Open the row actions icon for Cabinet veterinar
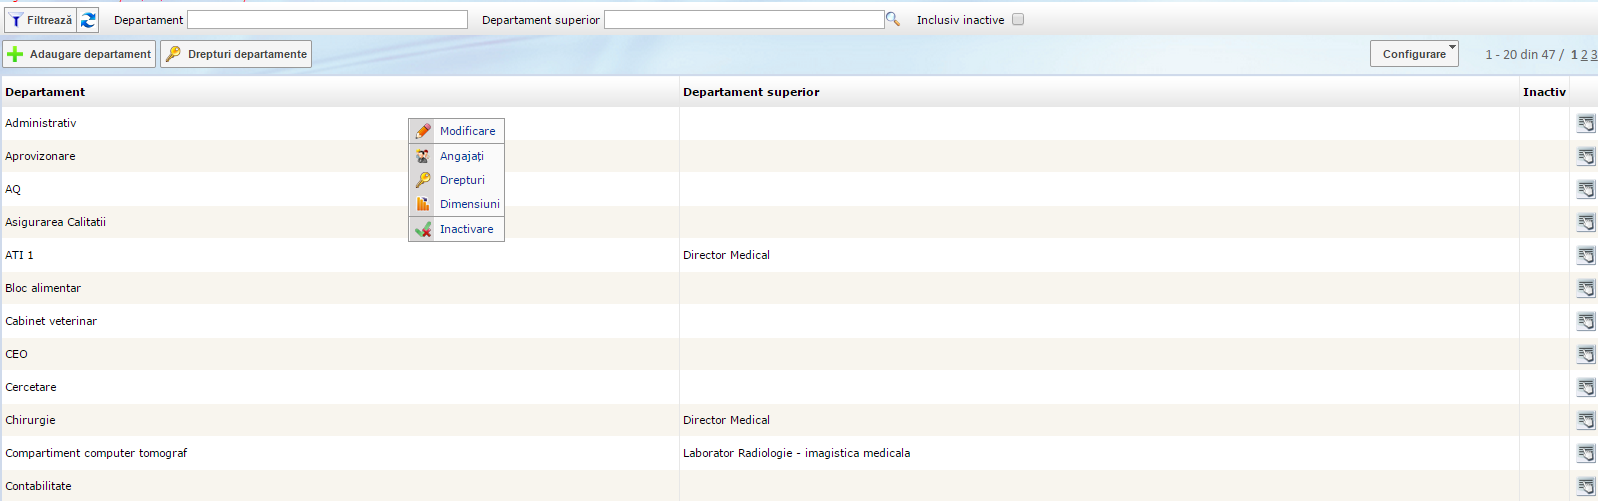The height and width of the screenshot is (501, 1598). 1586,322
